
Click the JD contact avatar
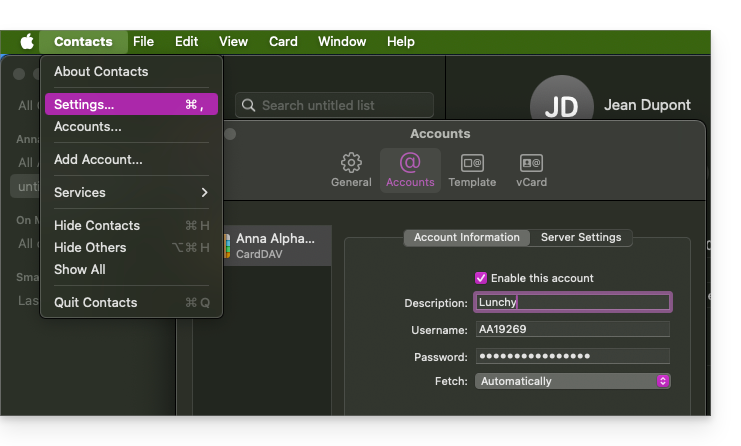[561, 105]
